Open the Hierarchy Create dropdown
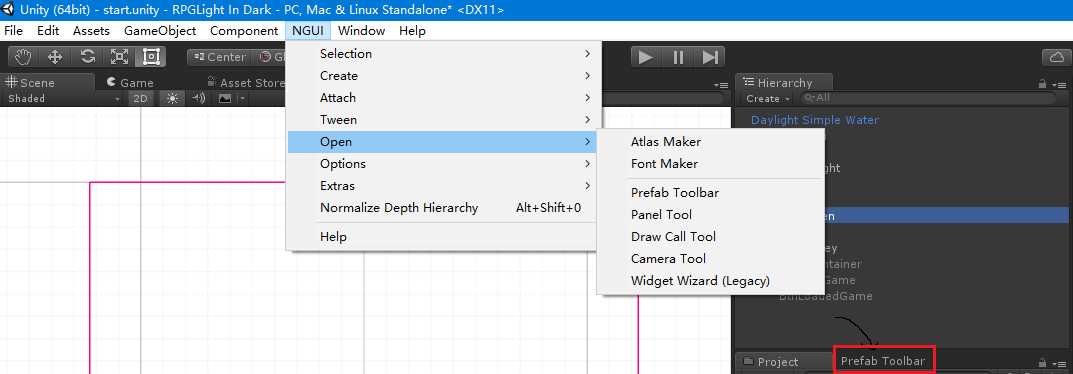Screen dimensions: 1073x374 pyautogui.click(x=767, y=98)
